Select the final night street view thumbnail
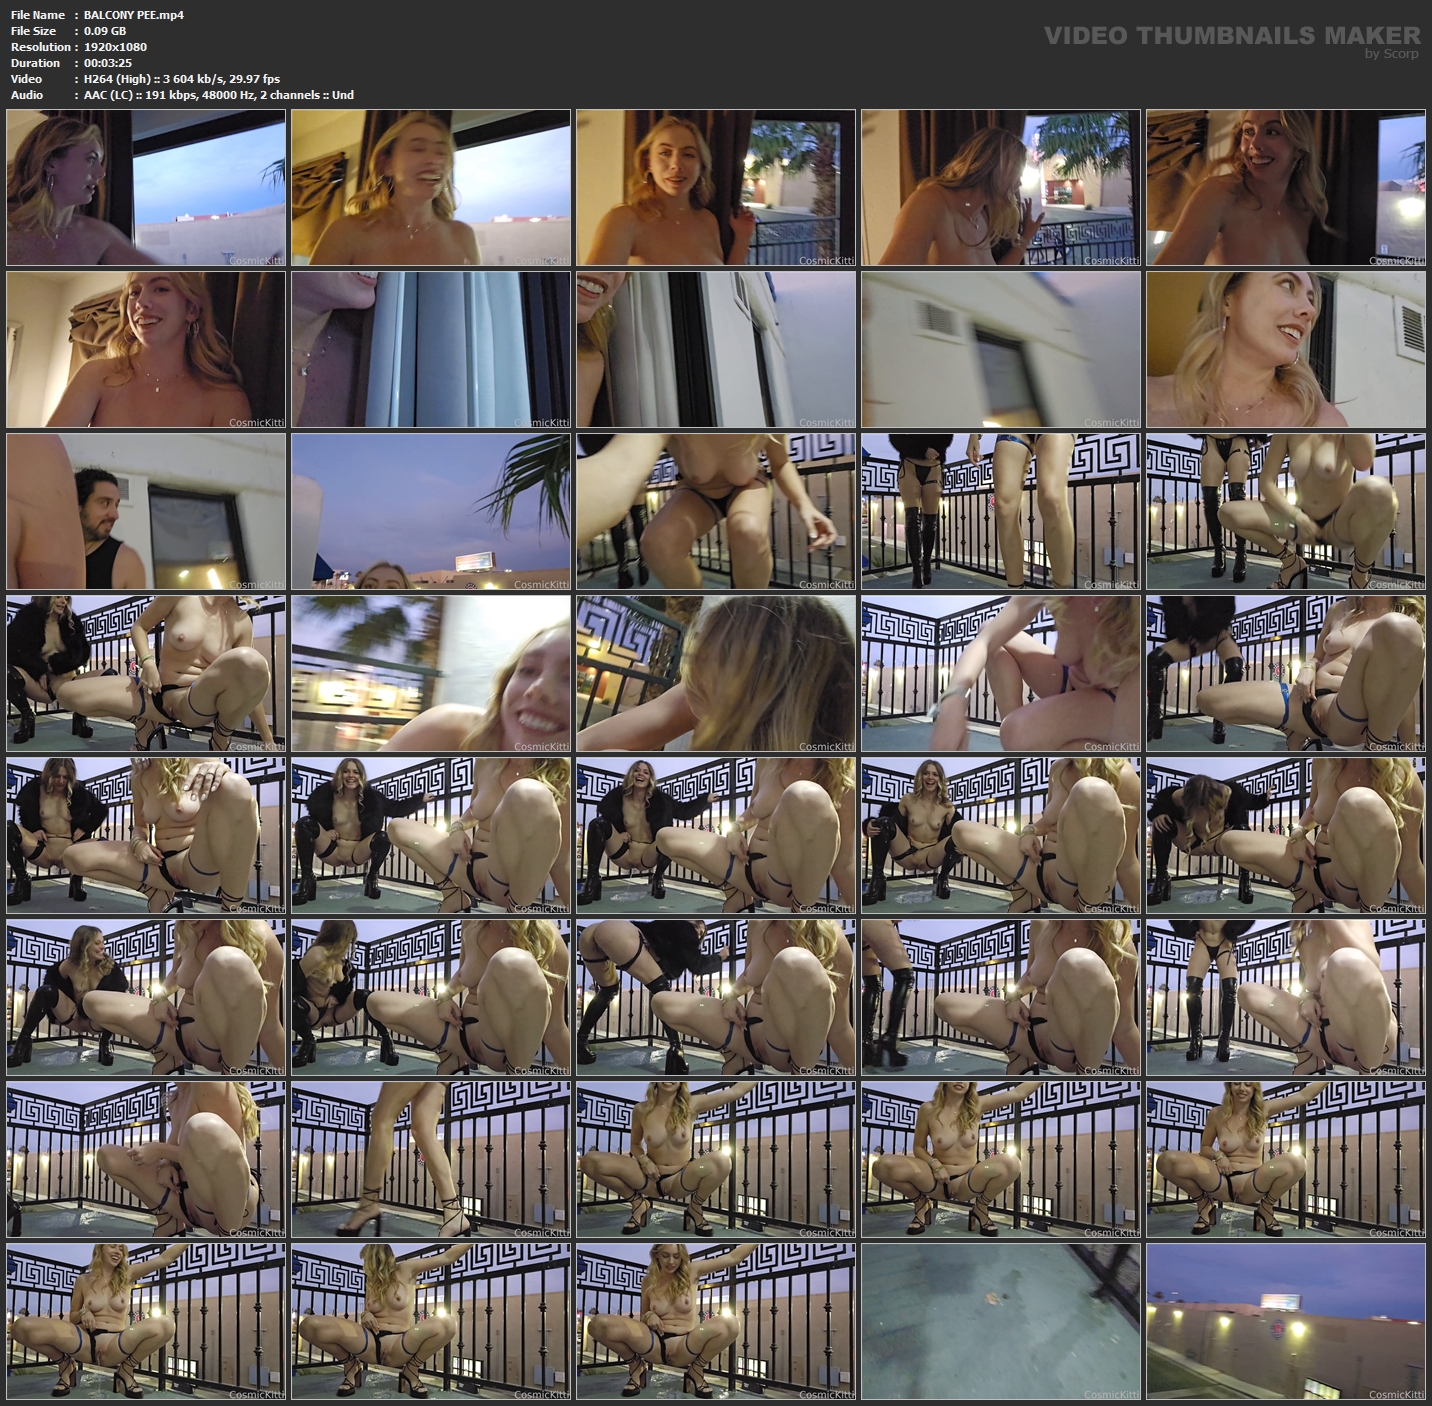 point(1285,1321)
